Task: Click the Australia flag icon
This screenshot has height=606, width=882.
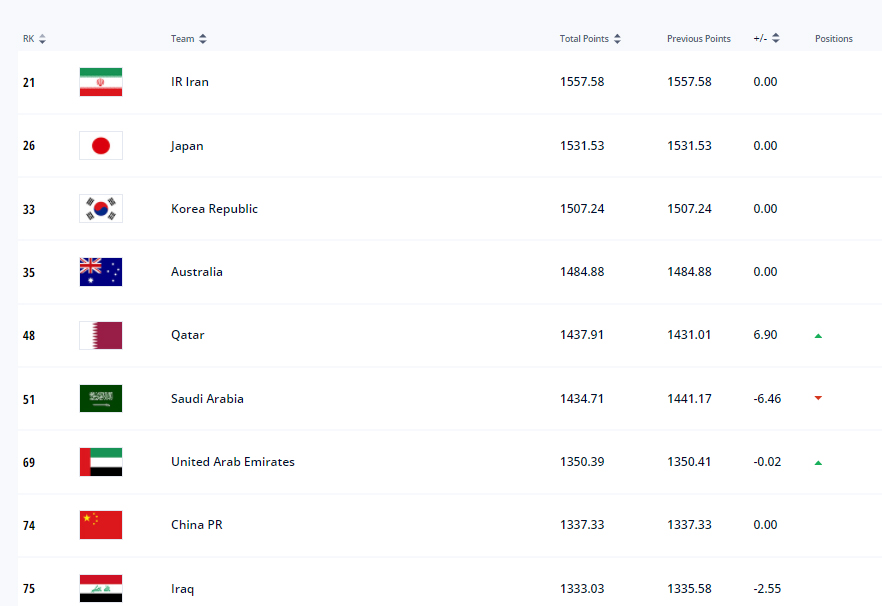Action: point(101,272)
